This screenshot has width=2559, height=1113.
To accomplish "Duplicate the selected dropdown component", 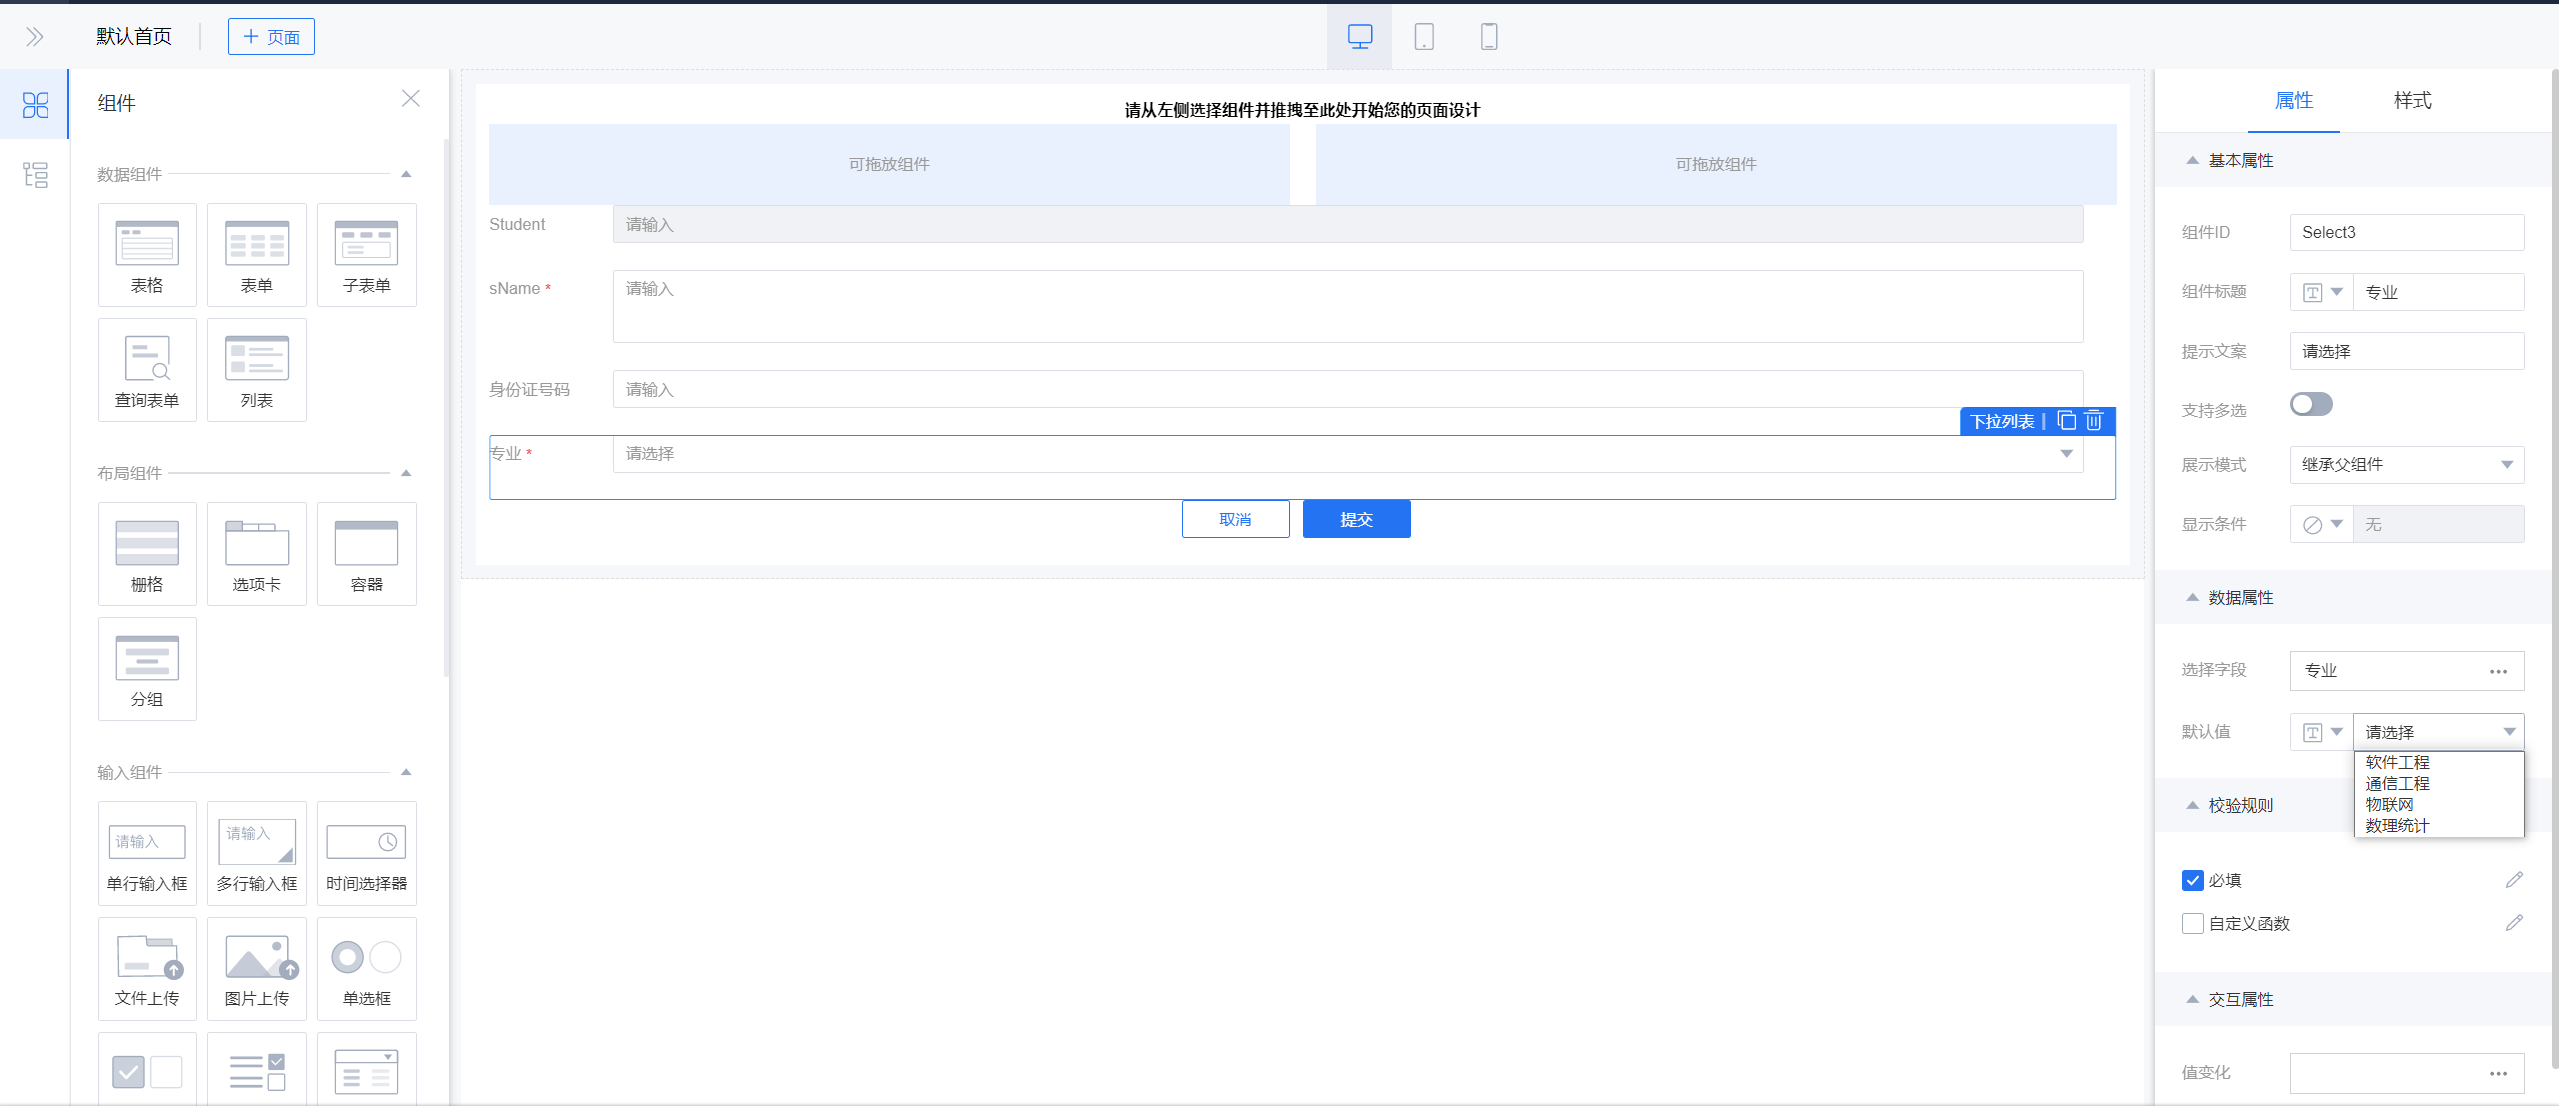I will tap(2066, 421).
